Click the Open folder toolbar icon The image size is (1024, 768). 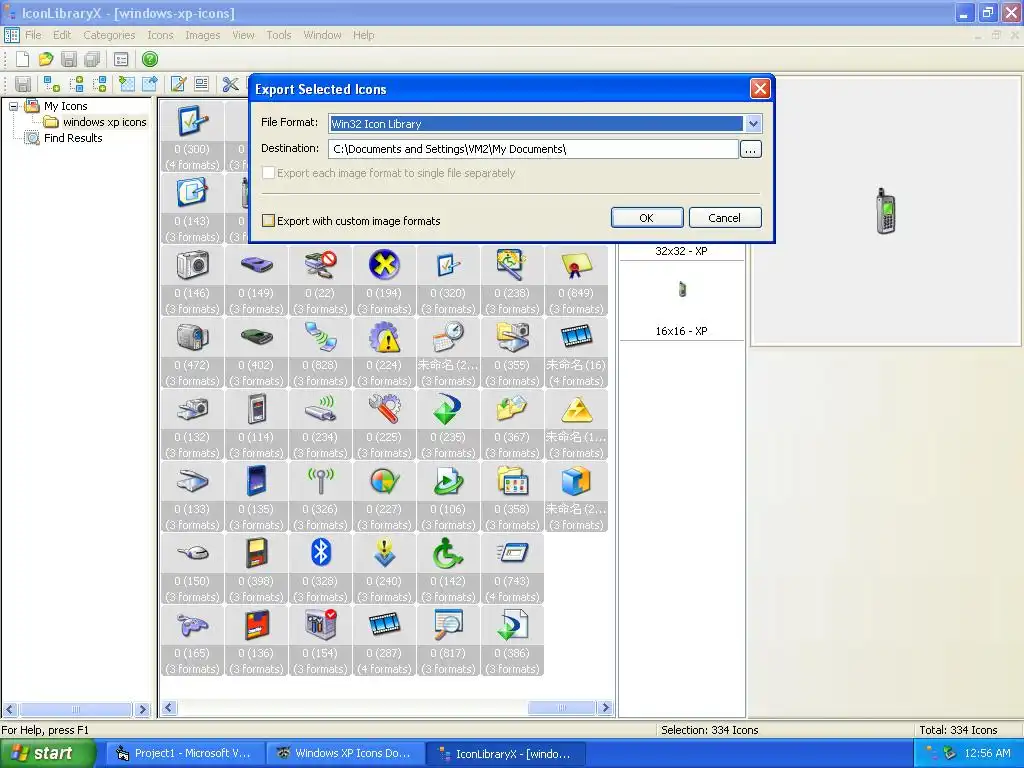pyautogui.click(x=46, y=59)
